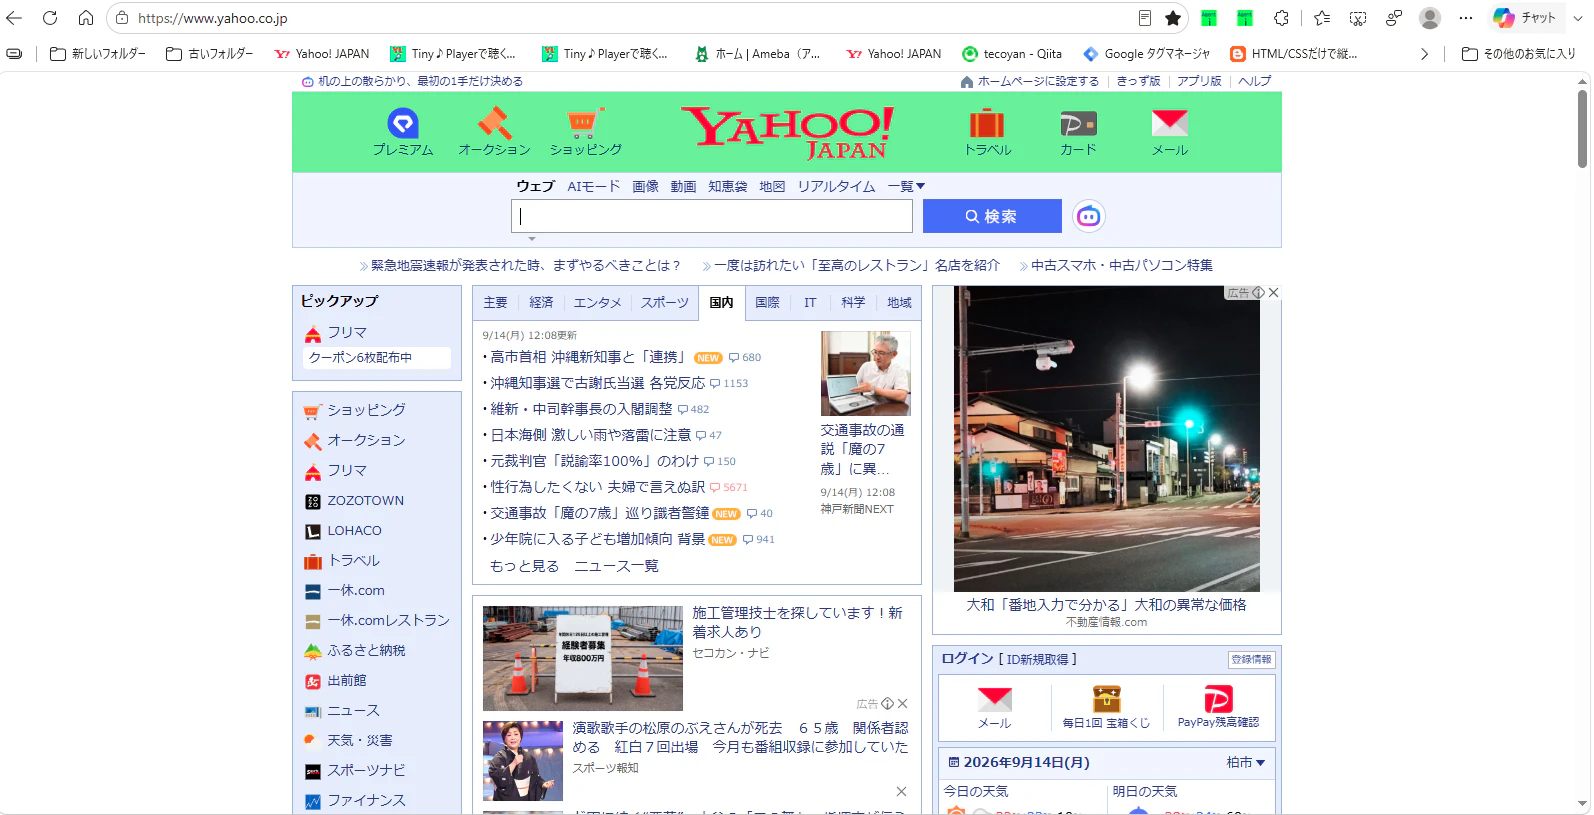
Task: Open PayPay残高確認 icon
Action: [1218, 708]
